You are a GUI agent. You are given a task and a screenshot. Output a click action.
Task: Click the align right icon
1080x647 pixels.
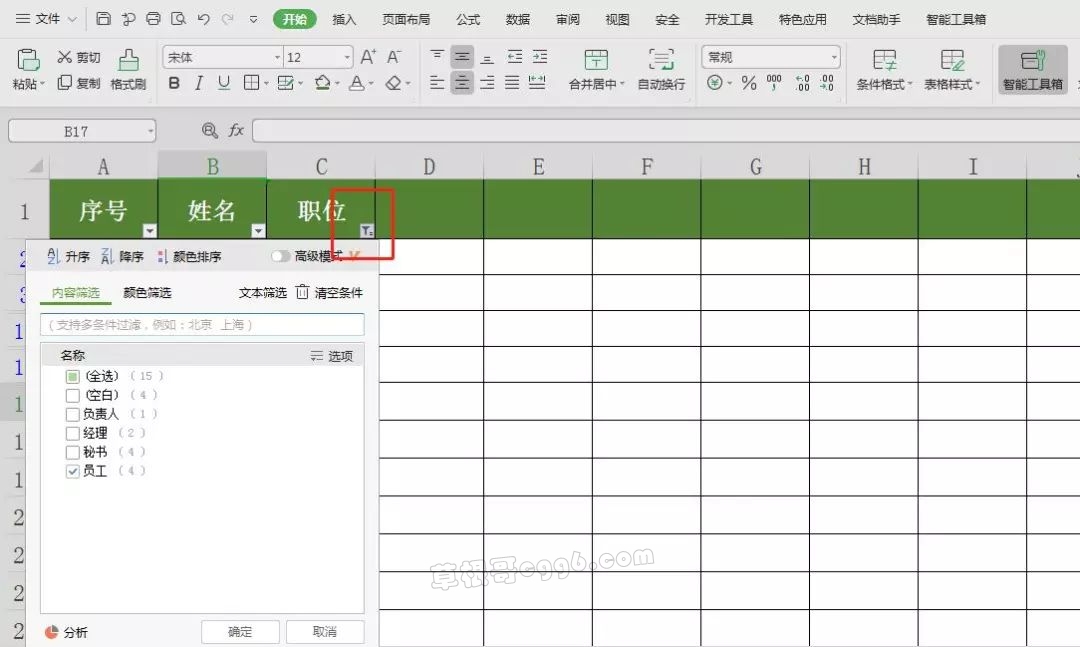[487, 83]
